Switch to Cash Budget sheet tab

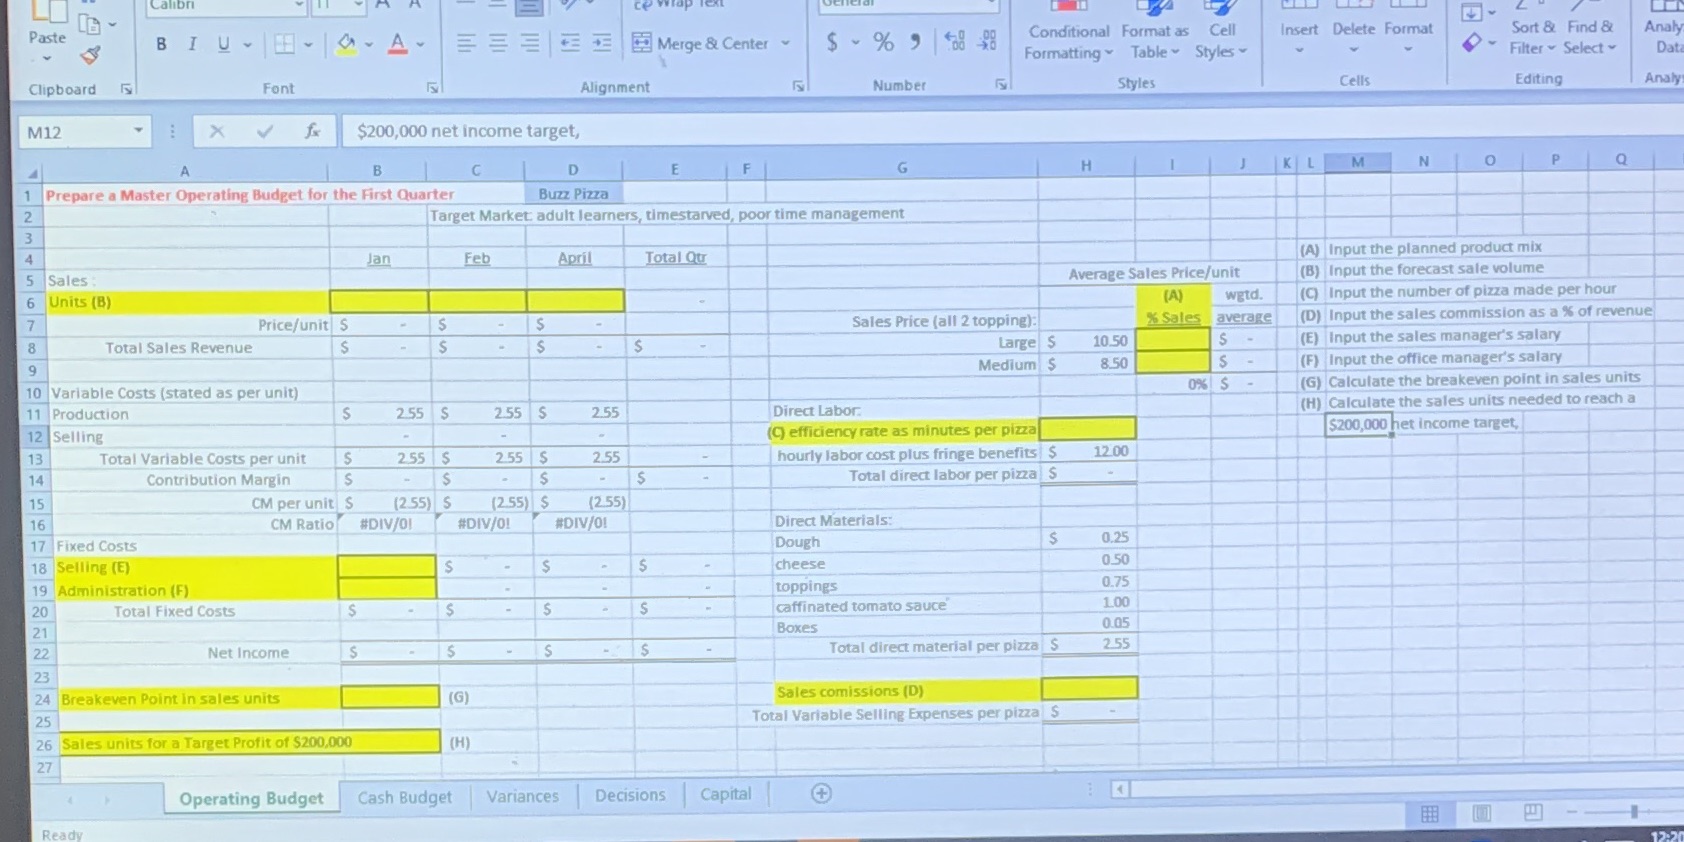tap(404, 797)
